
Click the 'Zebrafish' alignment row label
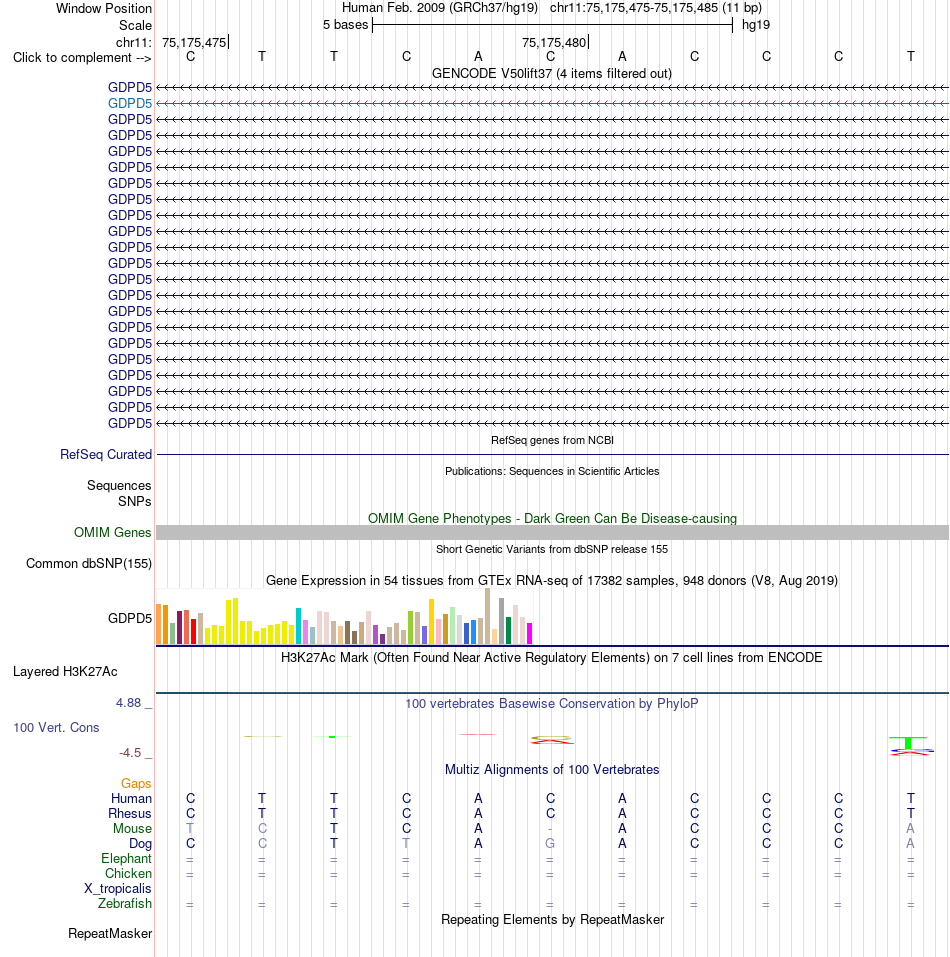click(124, 903)
